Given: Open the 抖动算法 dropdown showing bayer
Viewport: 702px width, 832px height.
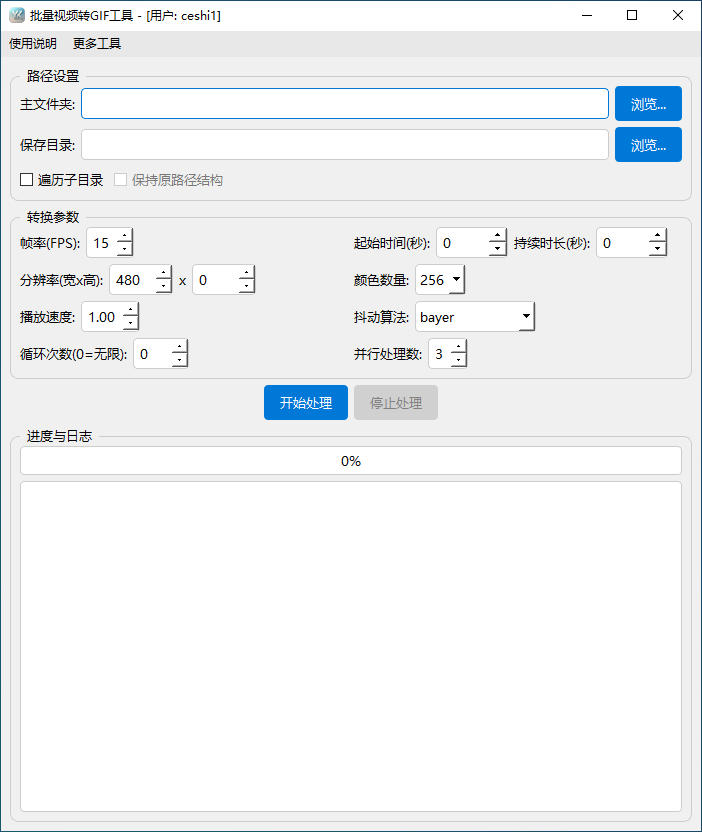Looking at the screenshot, I should pos(475,317).
